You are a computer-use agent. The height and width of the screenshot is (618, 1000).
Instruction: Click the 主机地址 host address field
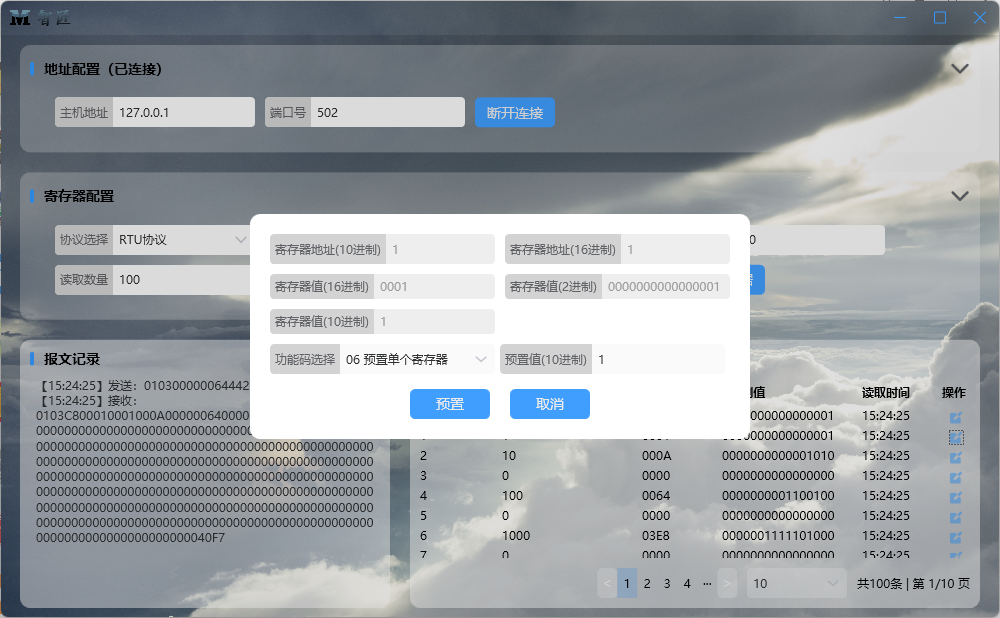click(183, 112)
